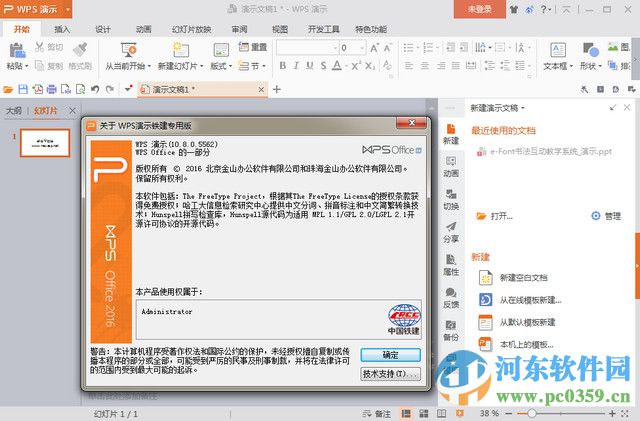The image size is (640, 421).
Task: Select the Format Painter brush
Action: coord(80,50)
